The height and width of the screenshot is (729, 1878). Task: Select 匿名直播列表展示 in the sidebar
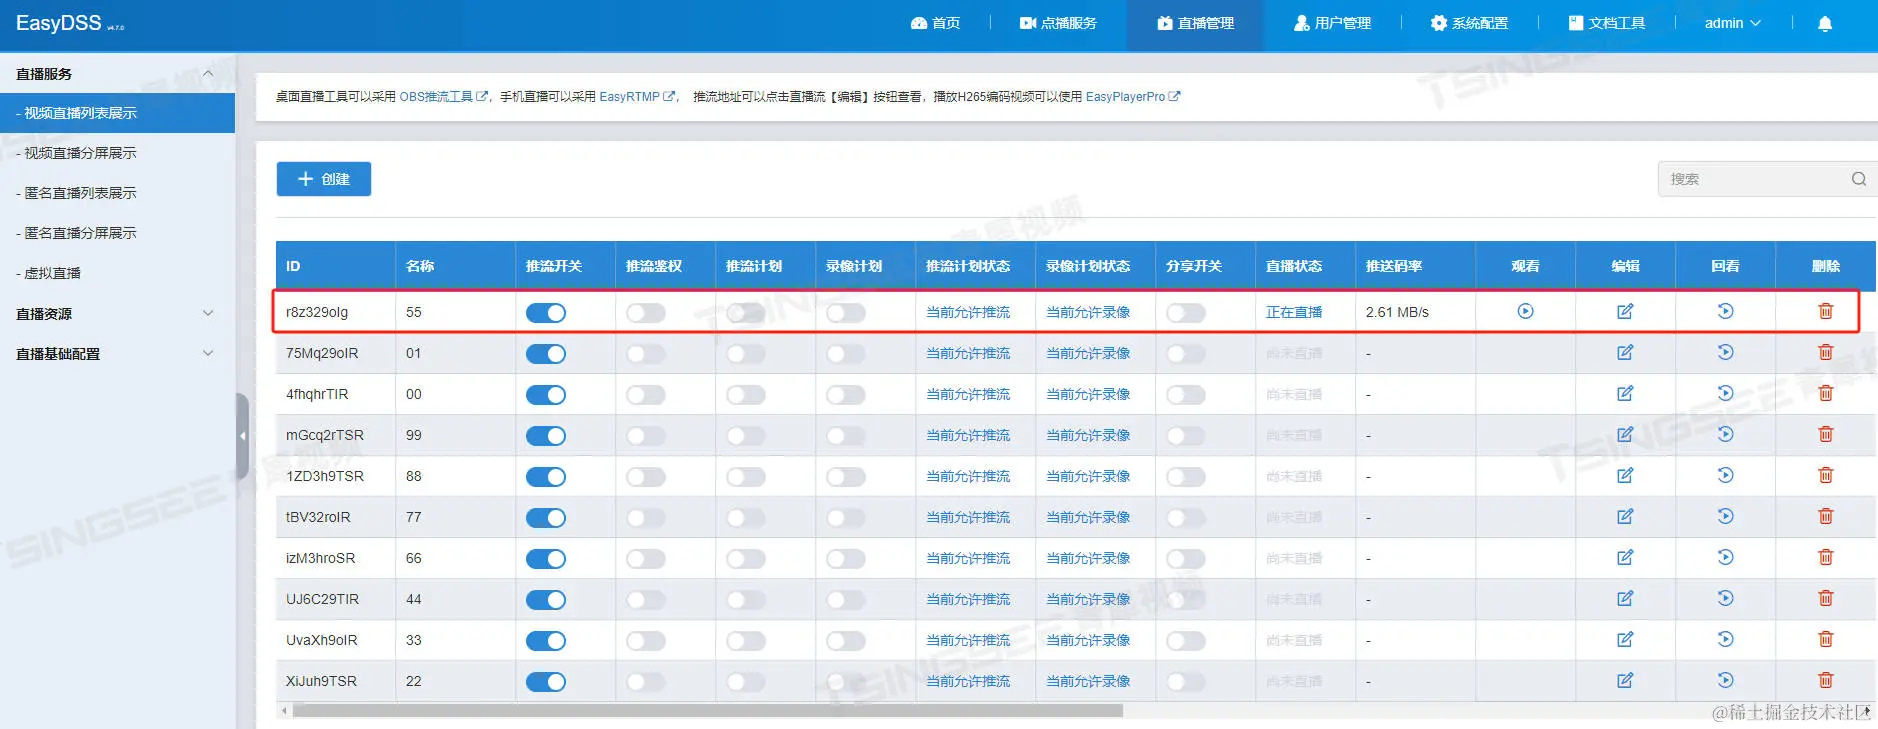(117, 193)
